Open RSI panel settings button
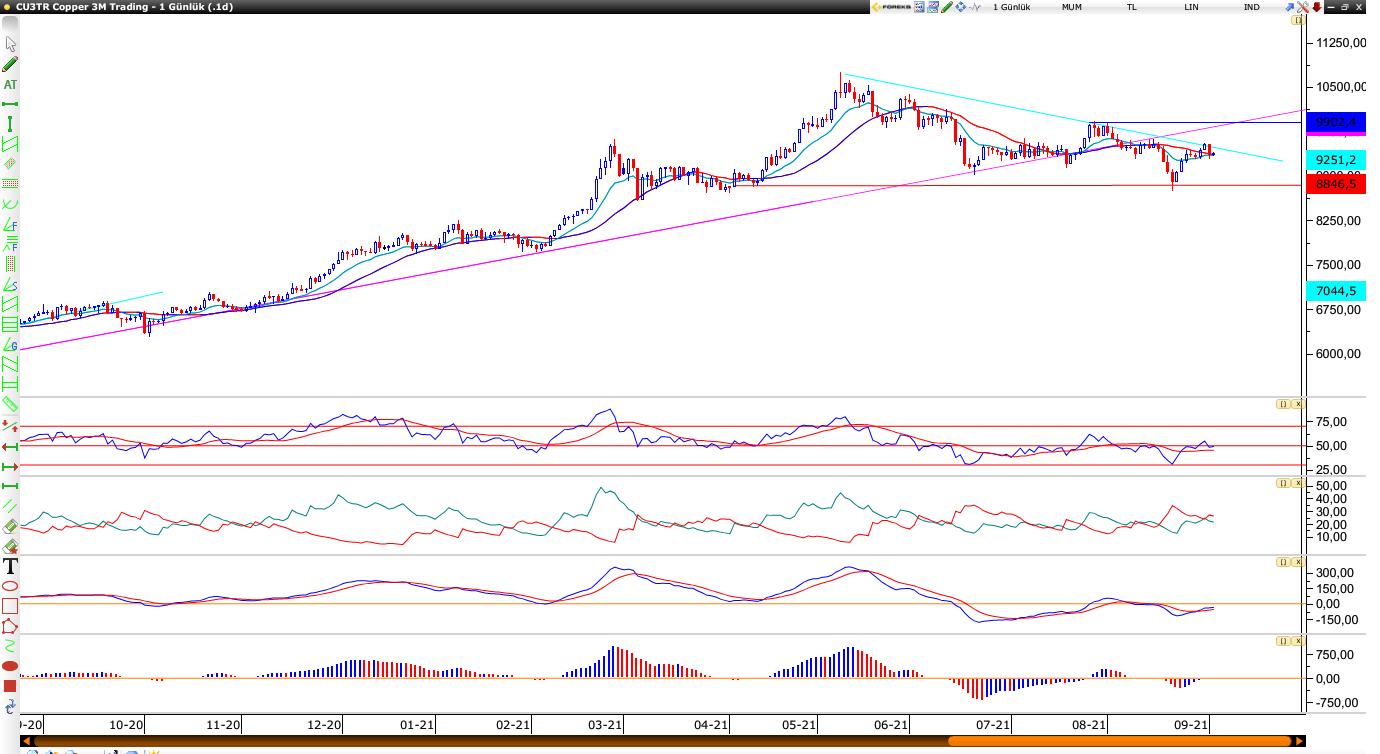The image size is (1380, 754). (1282, 404)
